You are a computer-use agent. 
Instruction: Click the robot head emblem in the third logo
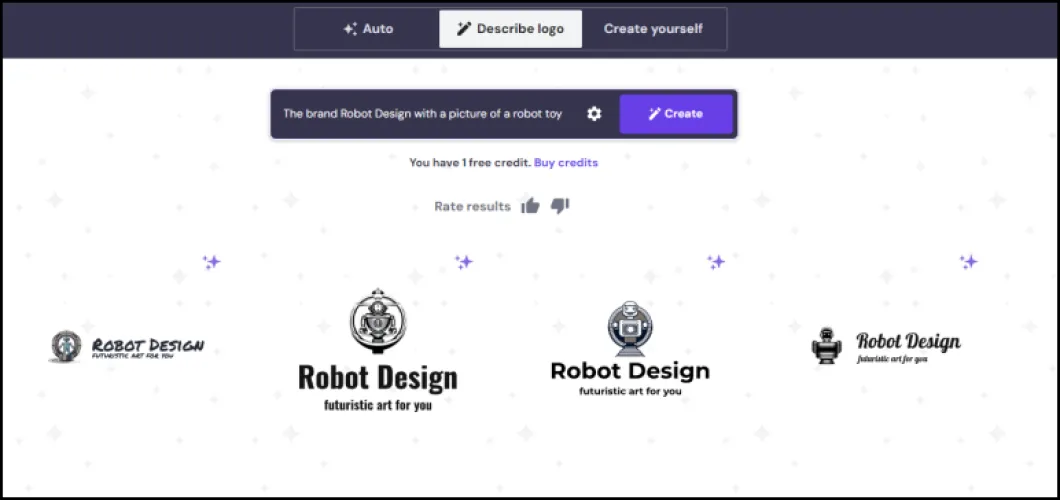coord(630,327)
